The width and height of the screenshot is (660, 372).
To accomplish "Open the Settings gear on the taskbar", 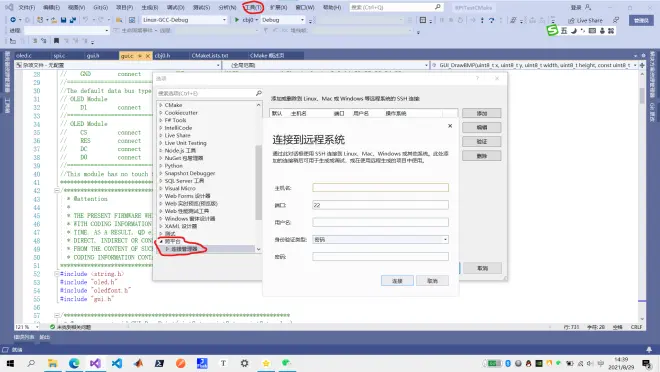I will [x=244, y=363].
